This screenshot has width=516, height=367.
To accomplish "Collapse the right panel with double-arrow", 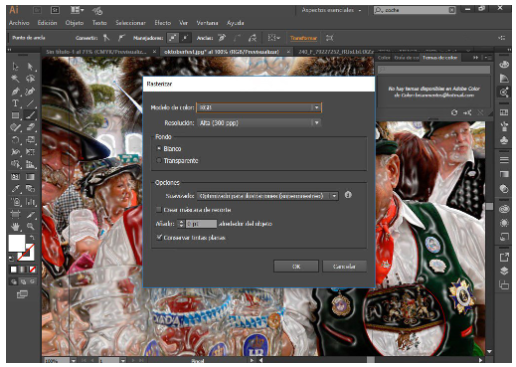I will click(x=476, y=58).
